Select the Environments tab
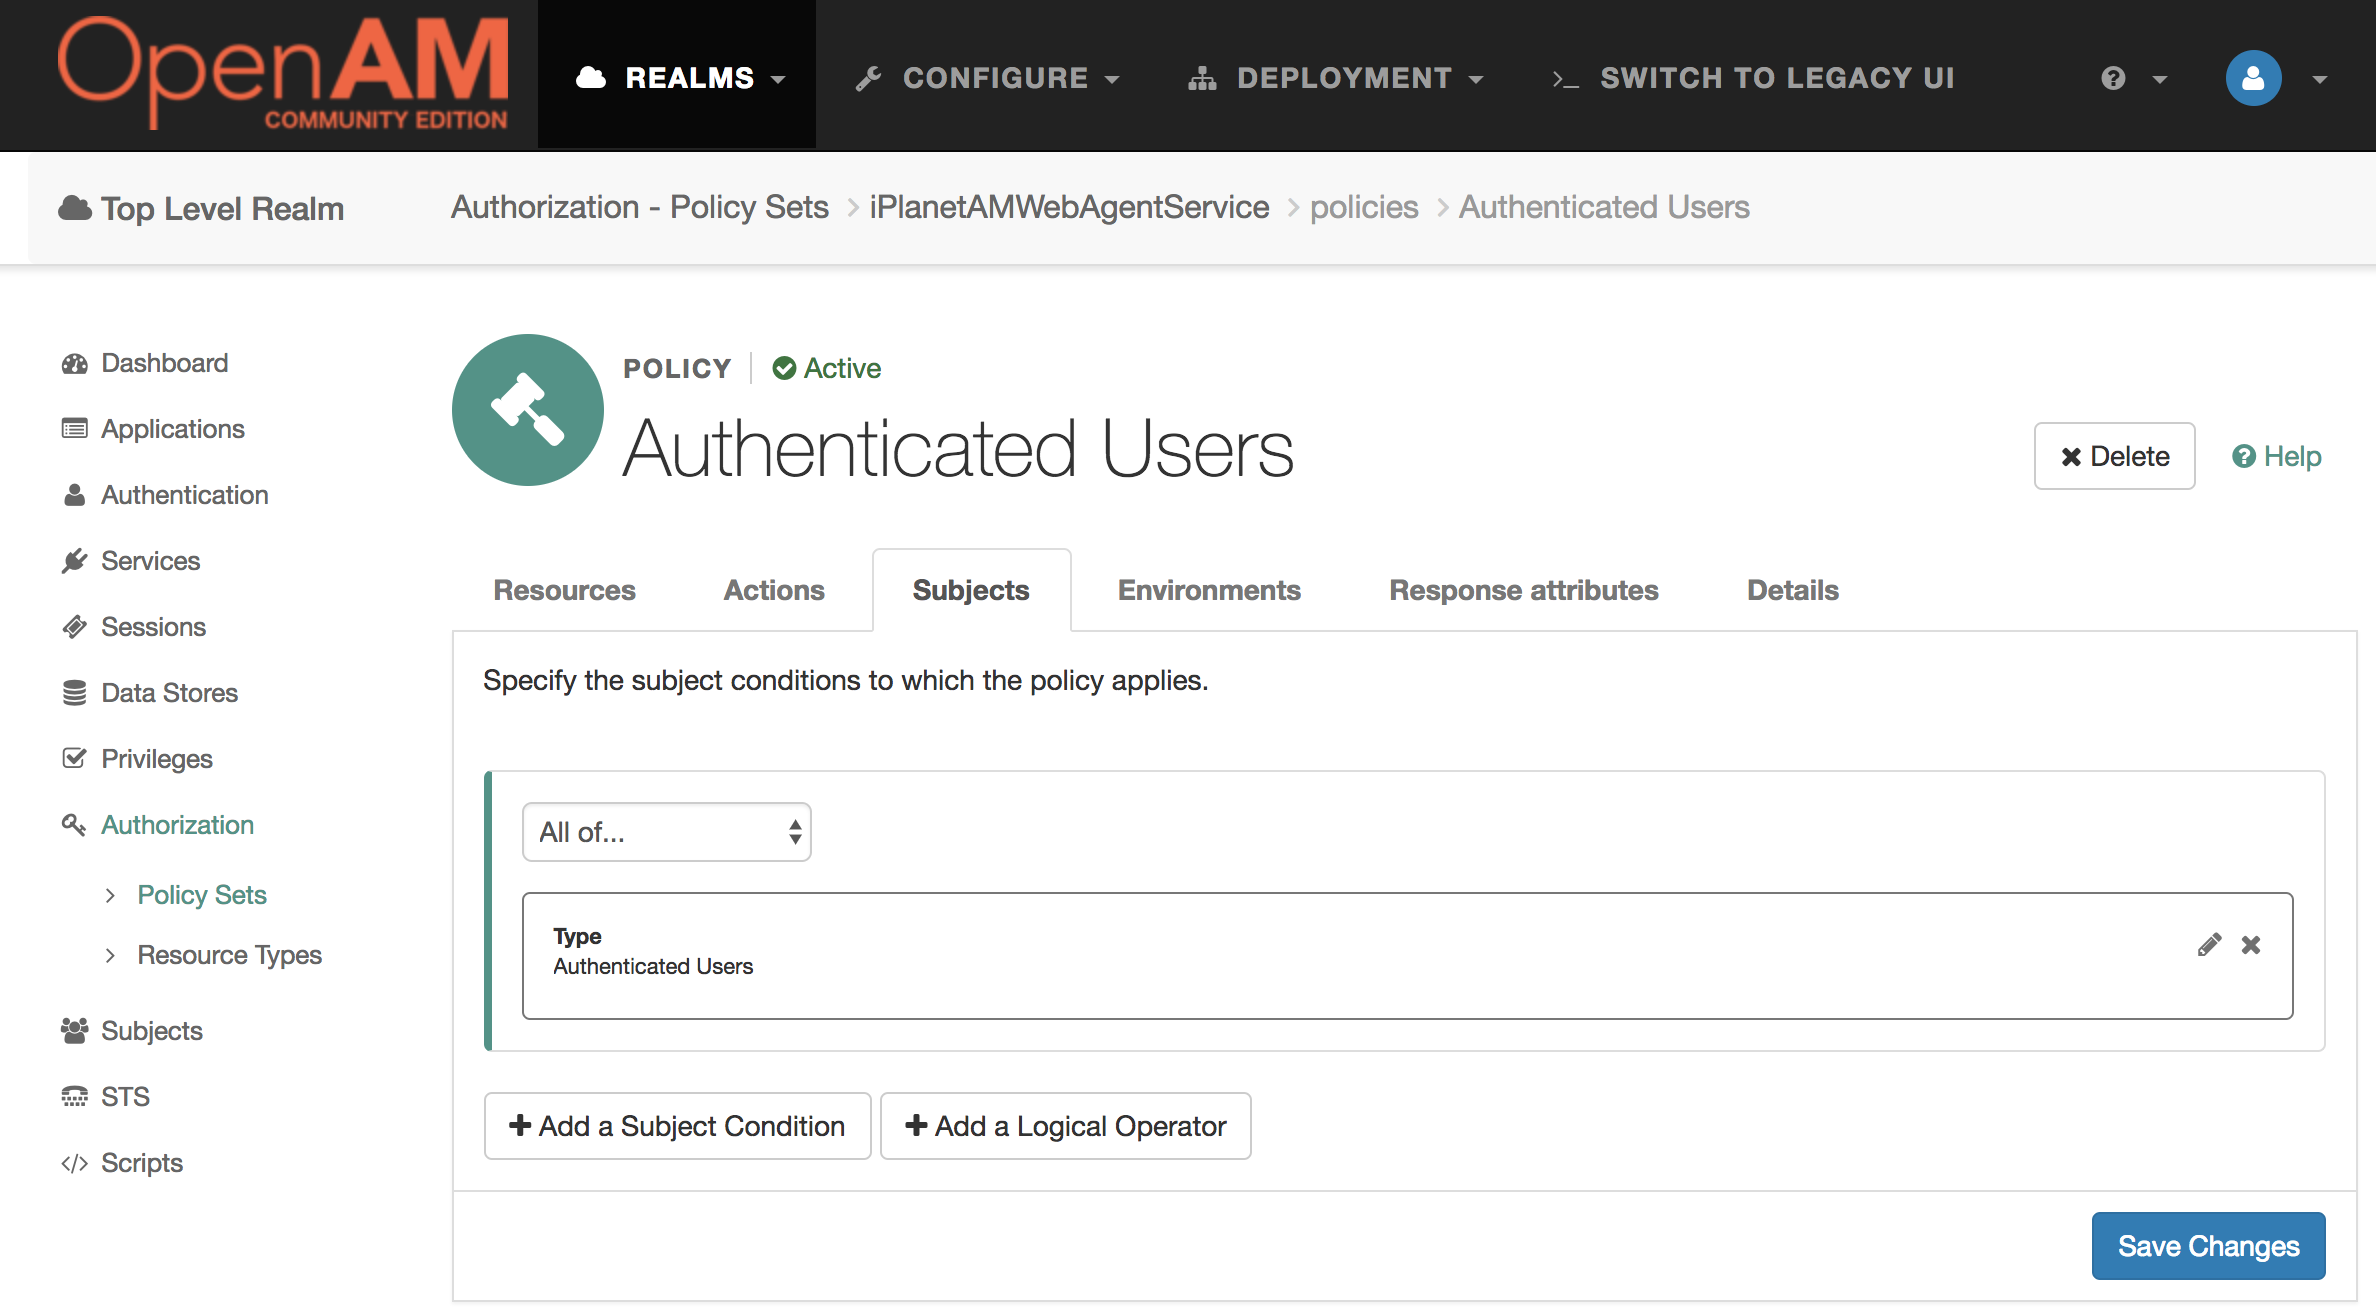 click(1207, 588)
